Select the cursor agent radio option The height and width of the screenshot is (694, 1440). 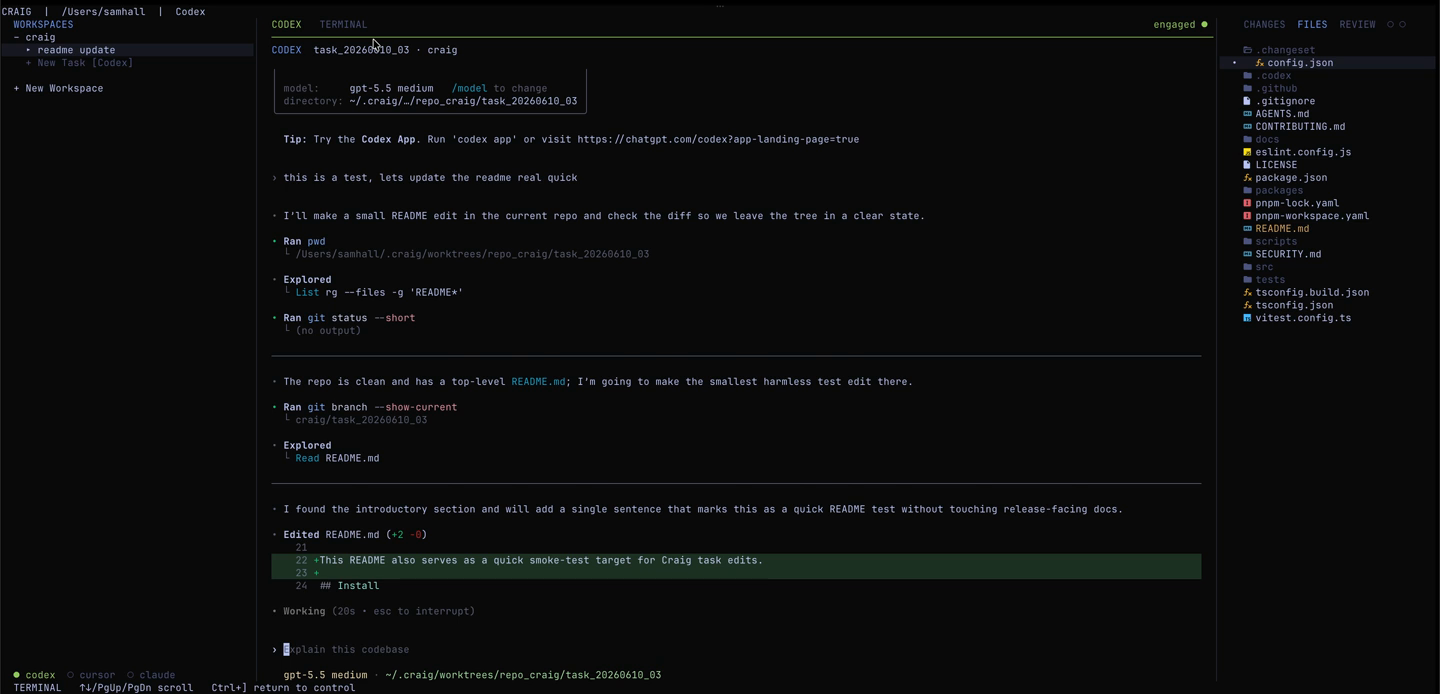click(91, 675)
